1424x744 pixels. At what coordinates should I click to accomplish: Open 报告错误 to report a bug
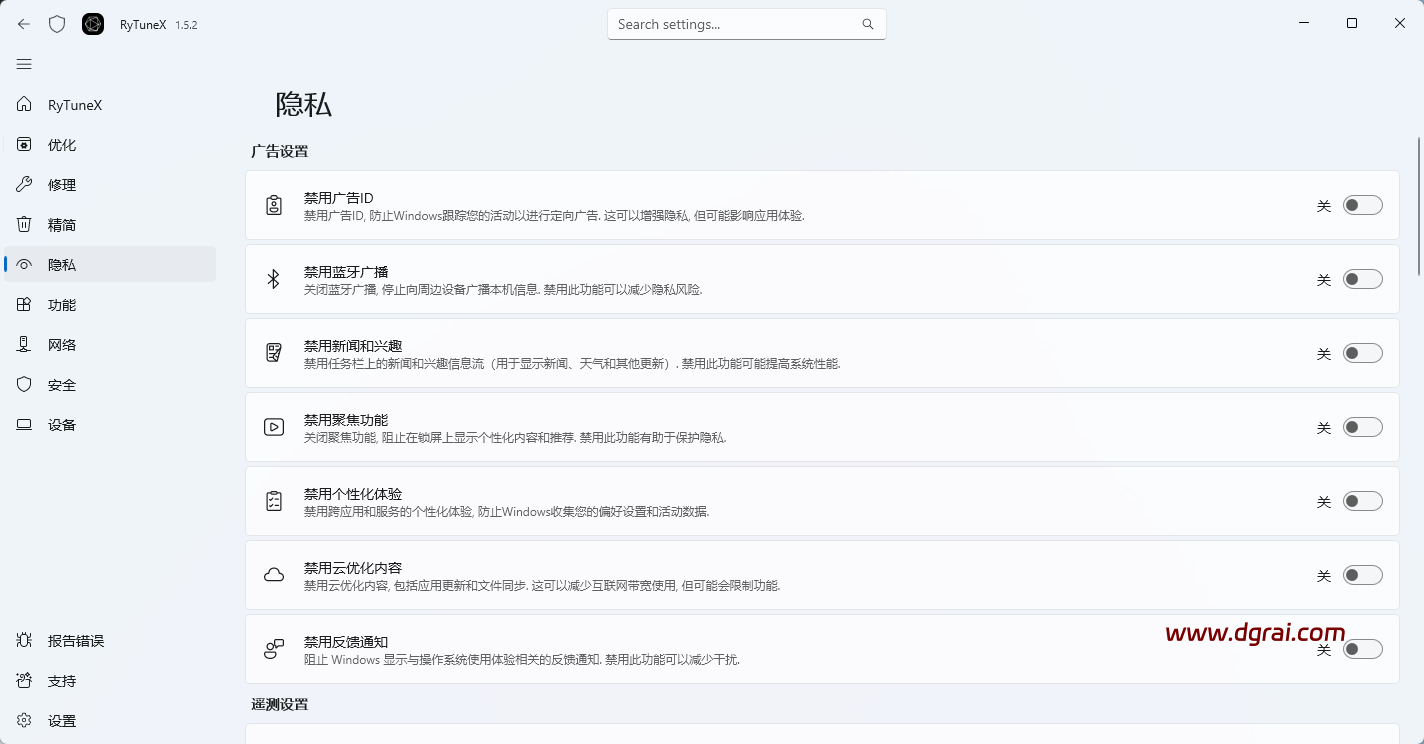[75, 640]
